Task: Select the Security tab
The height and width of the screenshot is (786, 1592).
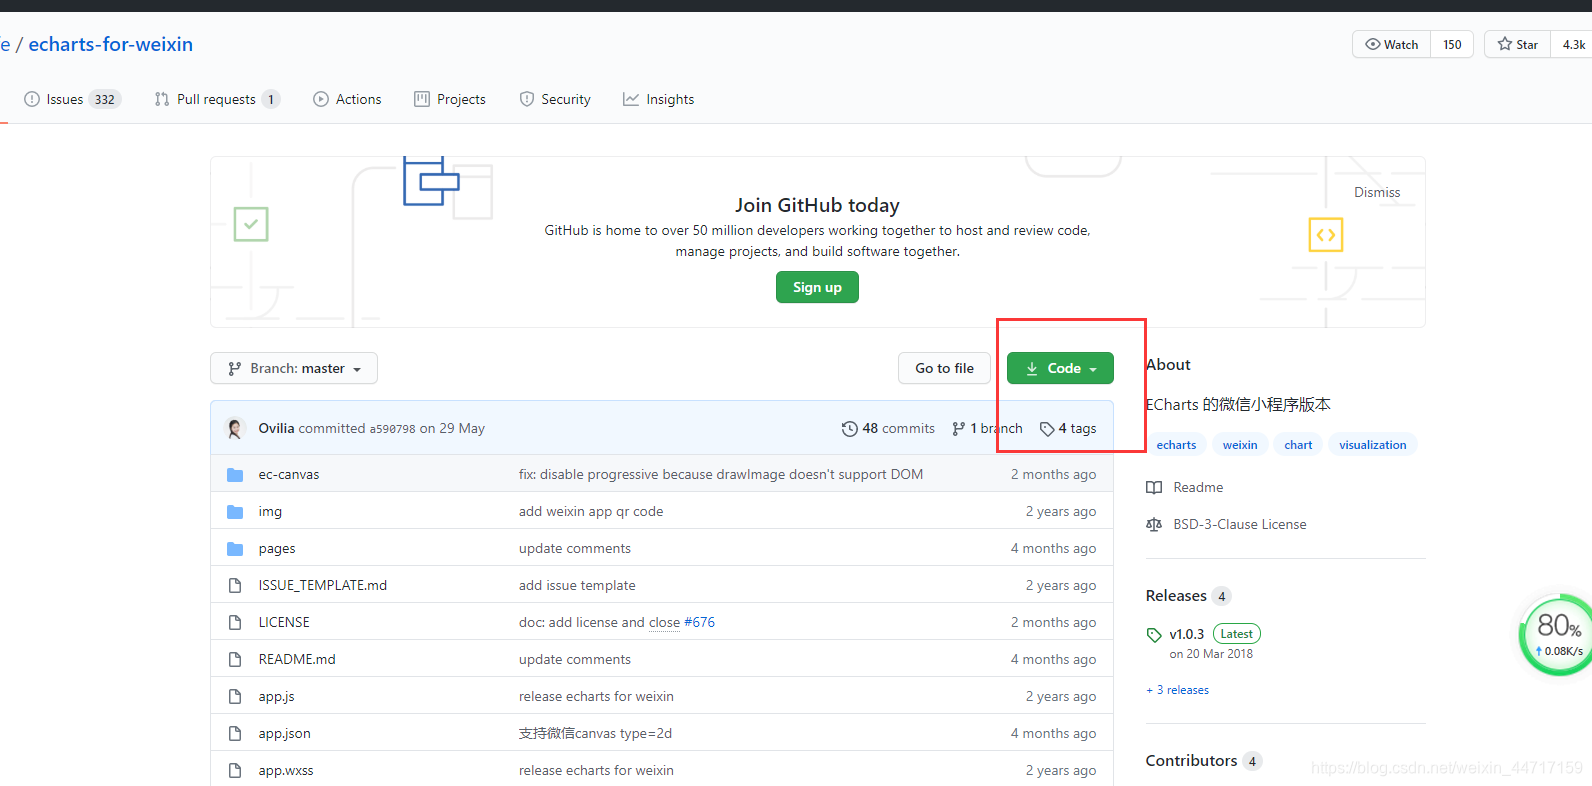Action: tap(555, 99)
